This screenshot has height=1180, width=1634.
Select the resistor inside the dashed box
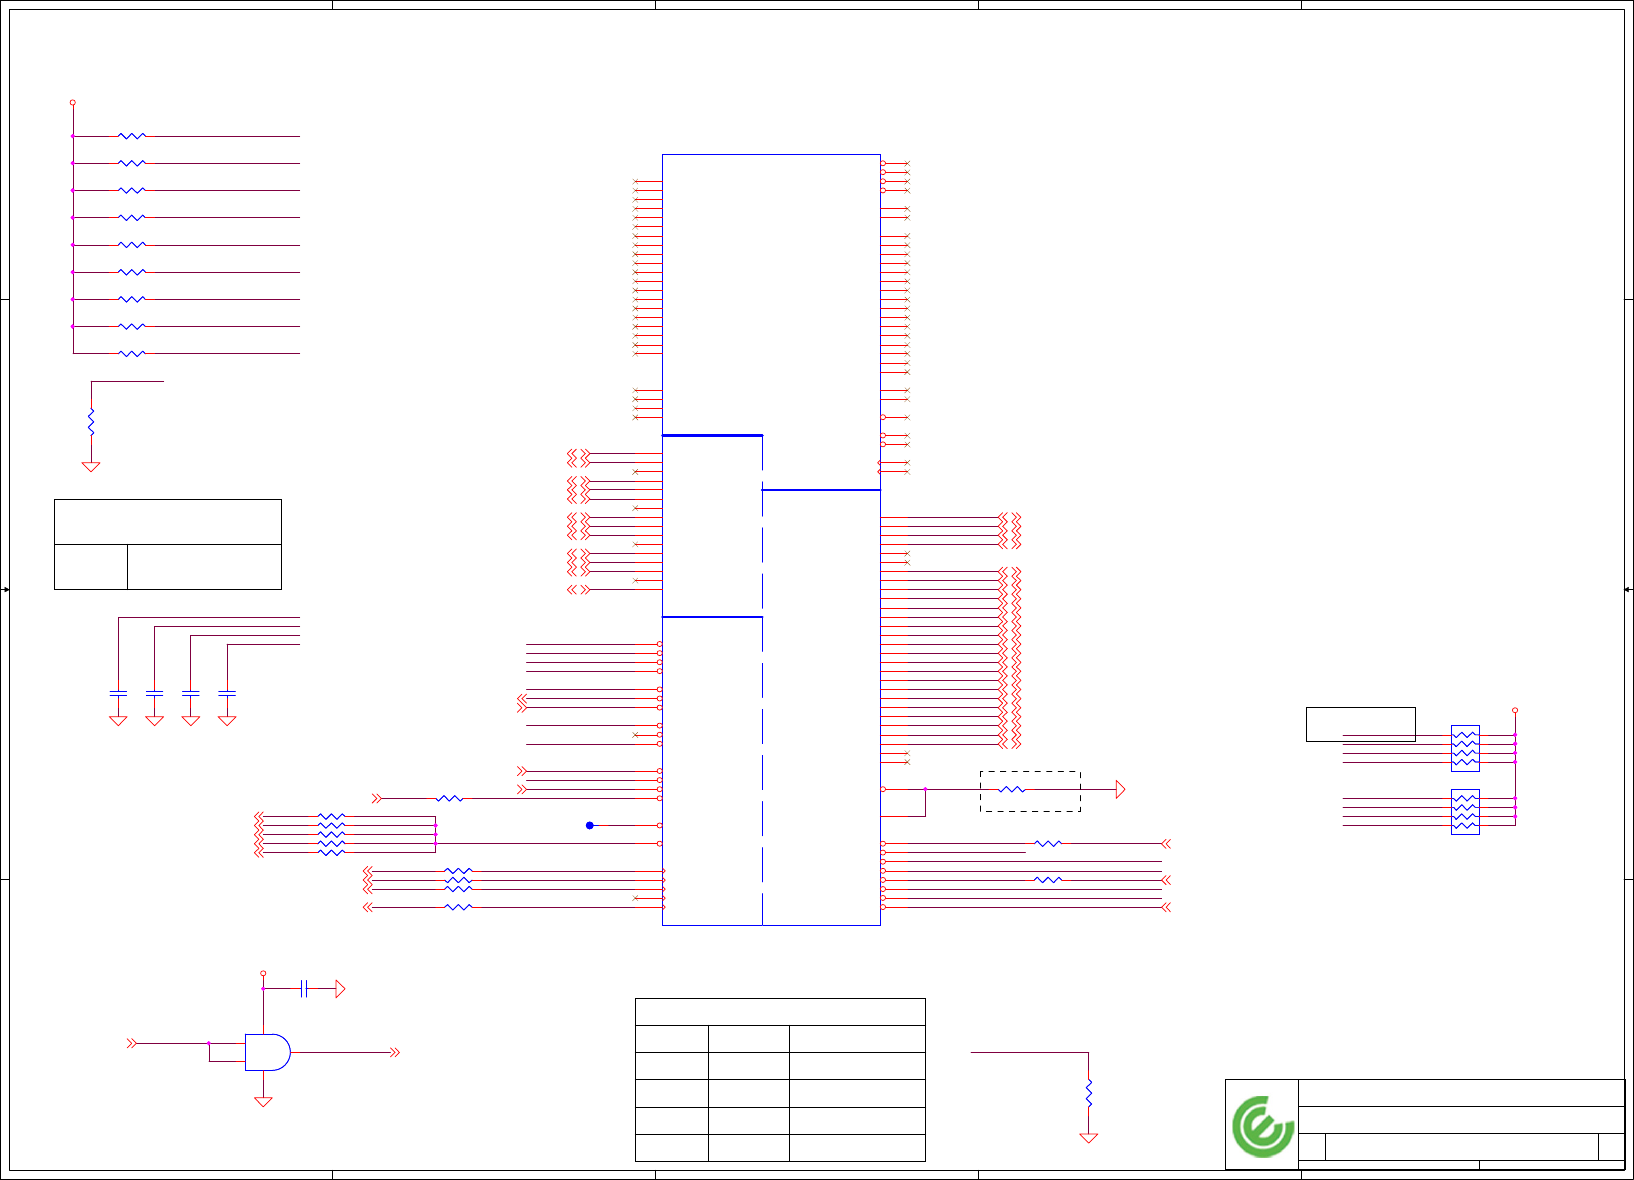[1012, 789]
